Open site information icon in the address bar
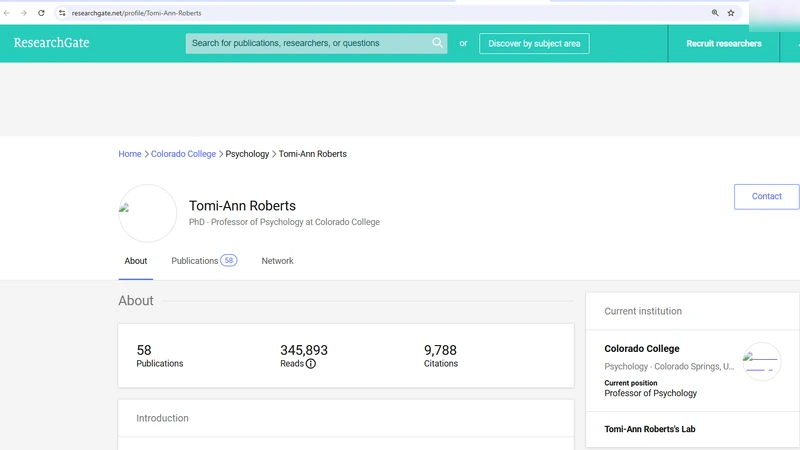The height and width of the screenshot is (450, 800). click(62, 13)
